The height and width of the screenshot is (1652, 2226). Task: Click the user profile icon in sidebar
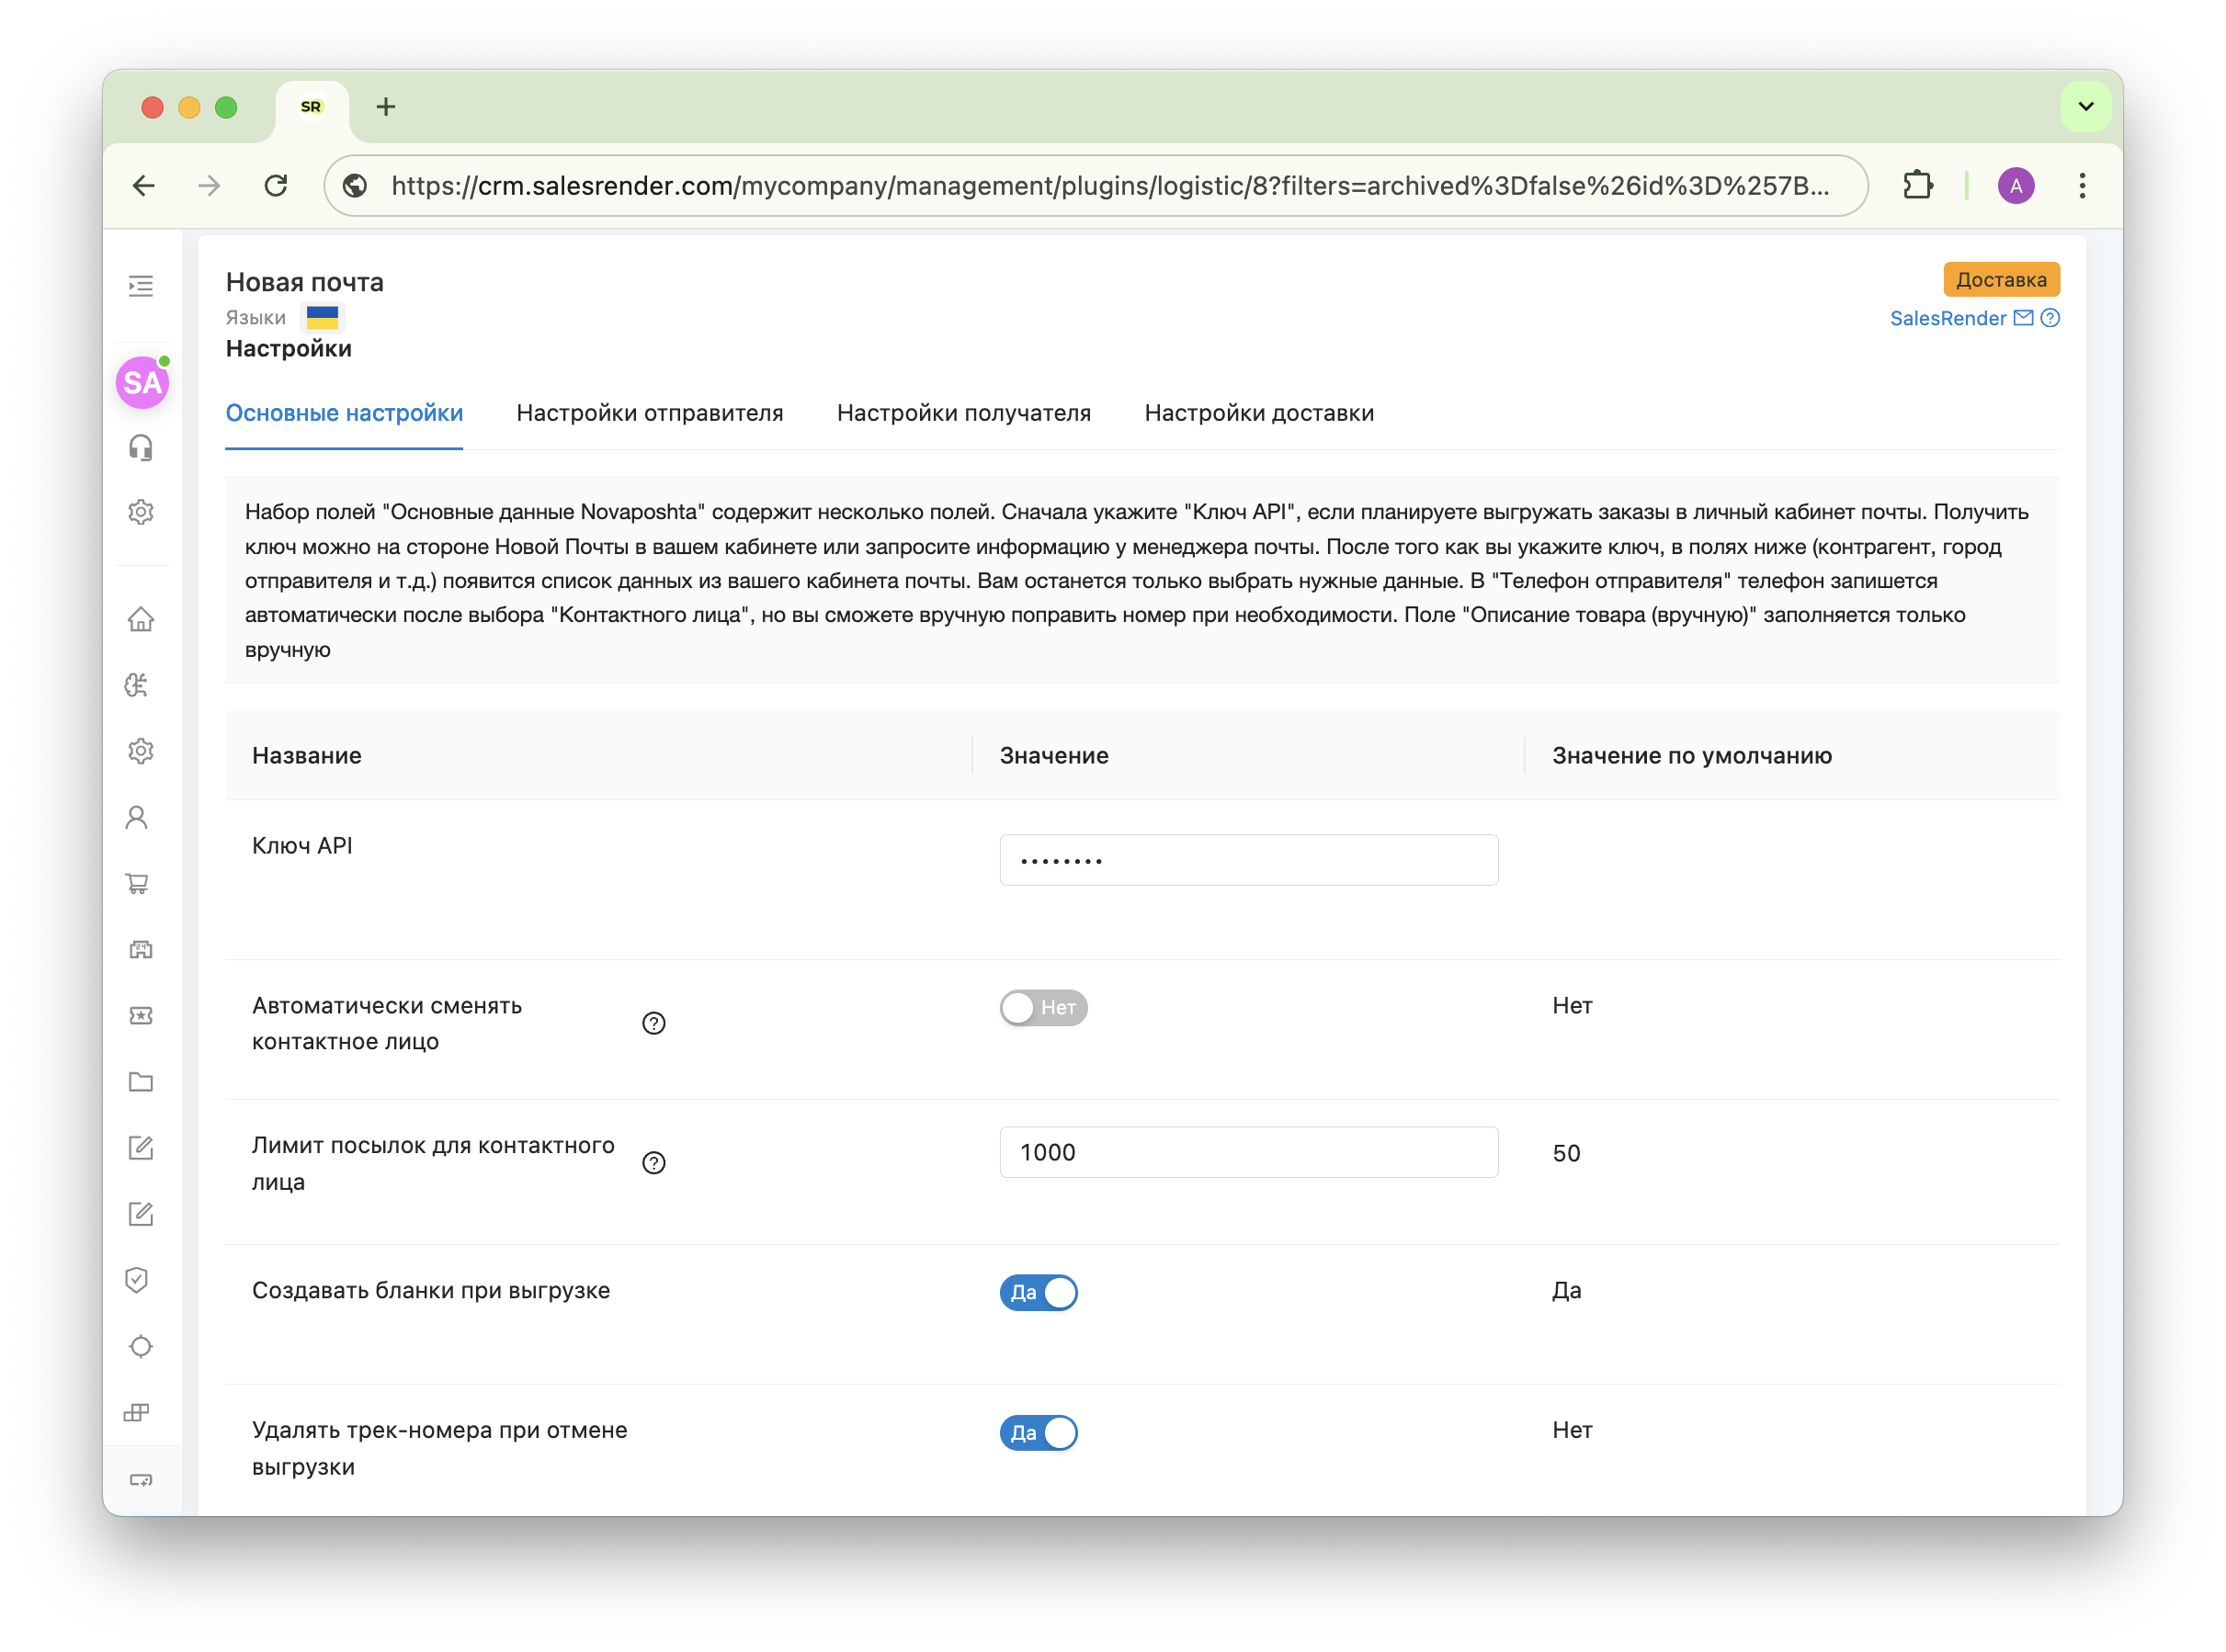coord(138,817)
